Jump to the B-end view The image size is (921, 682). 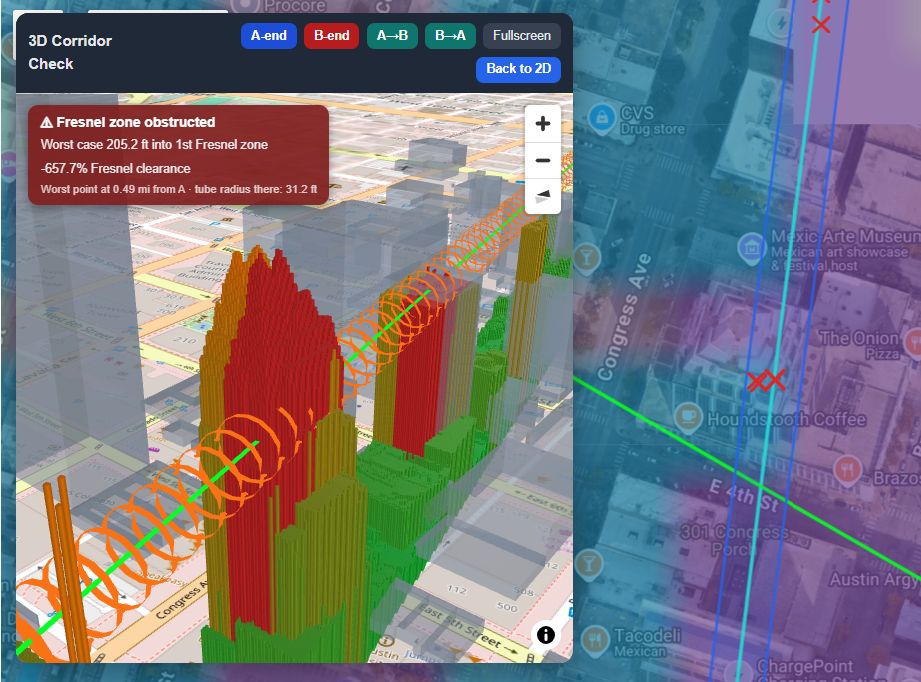pos(331,36)
